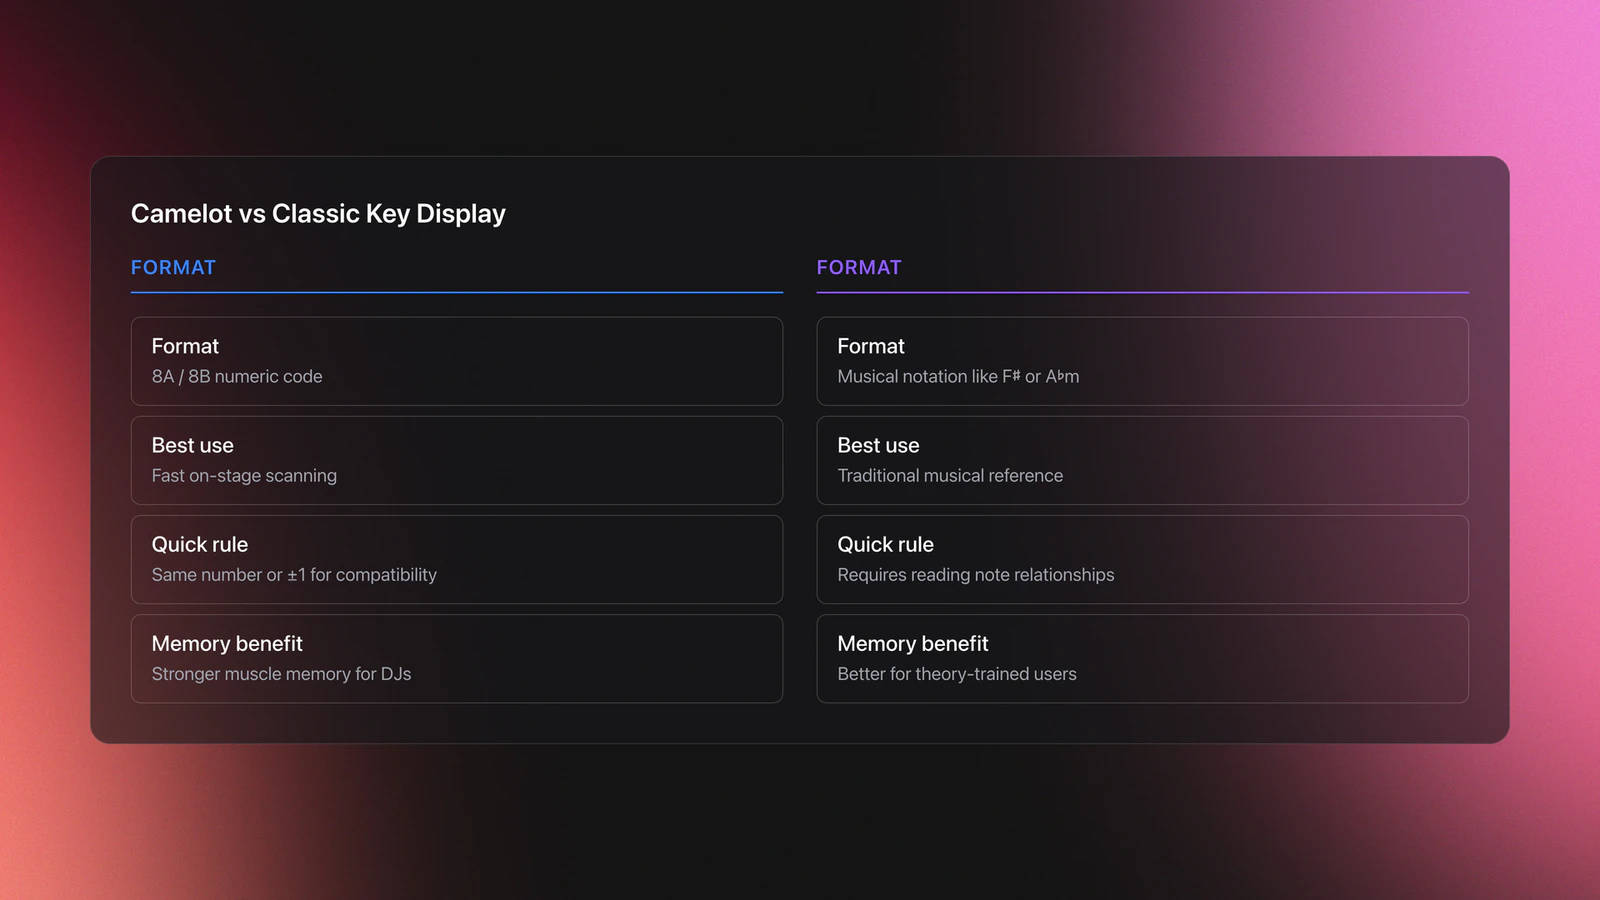The height and width of the screenshot is (900, 1600).
Task: Open the Musical notation like F♯ card
Action: click(1143, 361)
